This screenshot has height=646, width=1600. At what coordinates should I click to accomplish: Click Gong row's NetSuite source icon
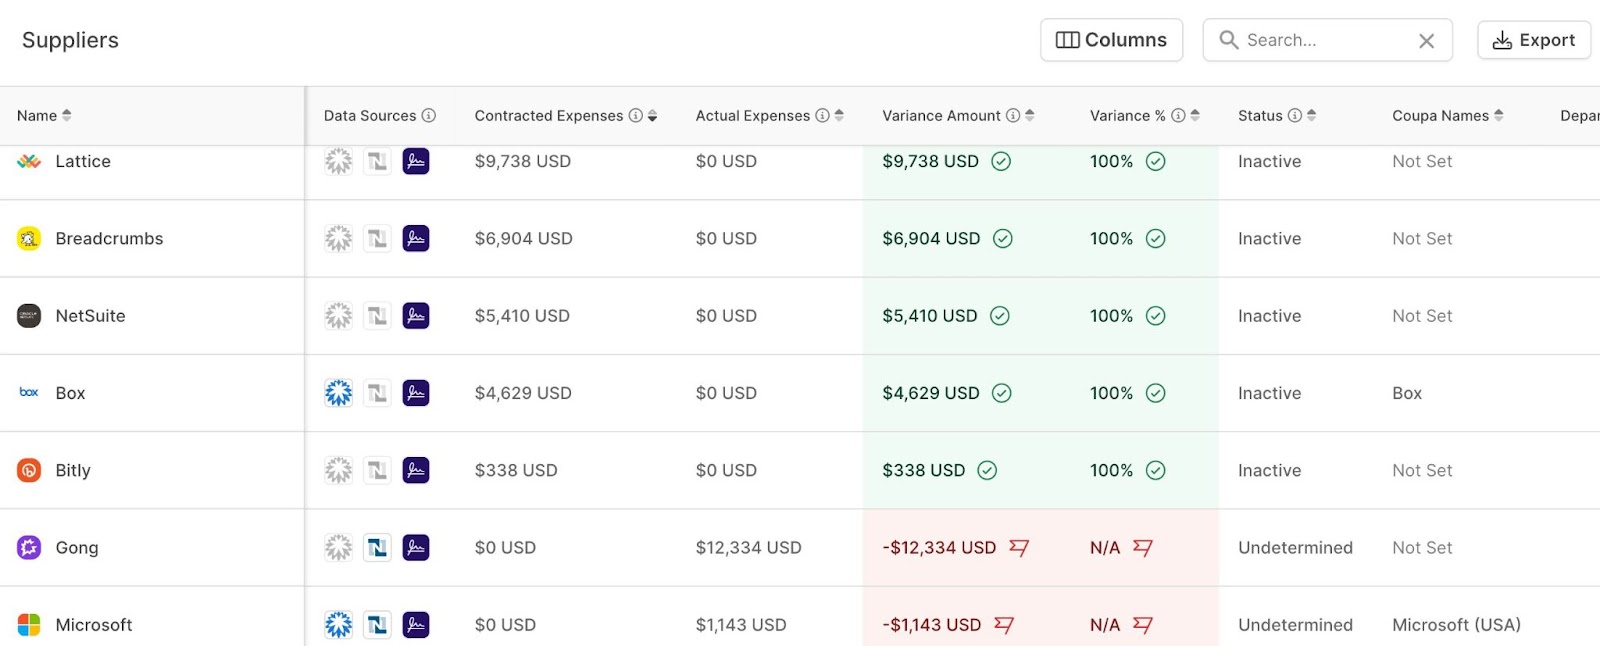click(377, 548)
